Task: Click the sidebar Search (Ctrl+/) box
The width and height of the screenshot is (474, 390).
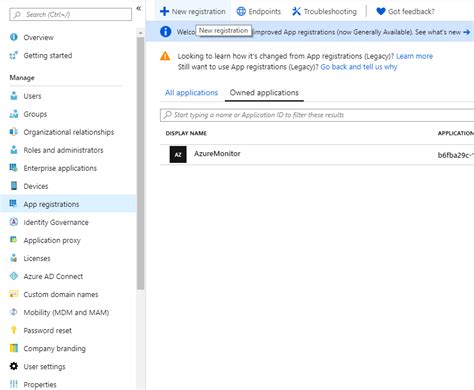Action: tap(70, 14)
